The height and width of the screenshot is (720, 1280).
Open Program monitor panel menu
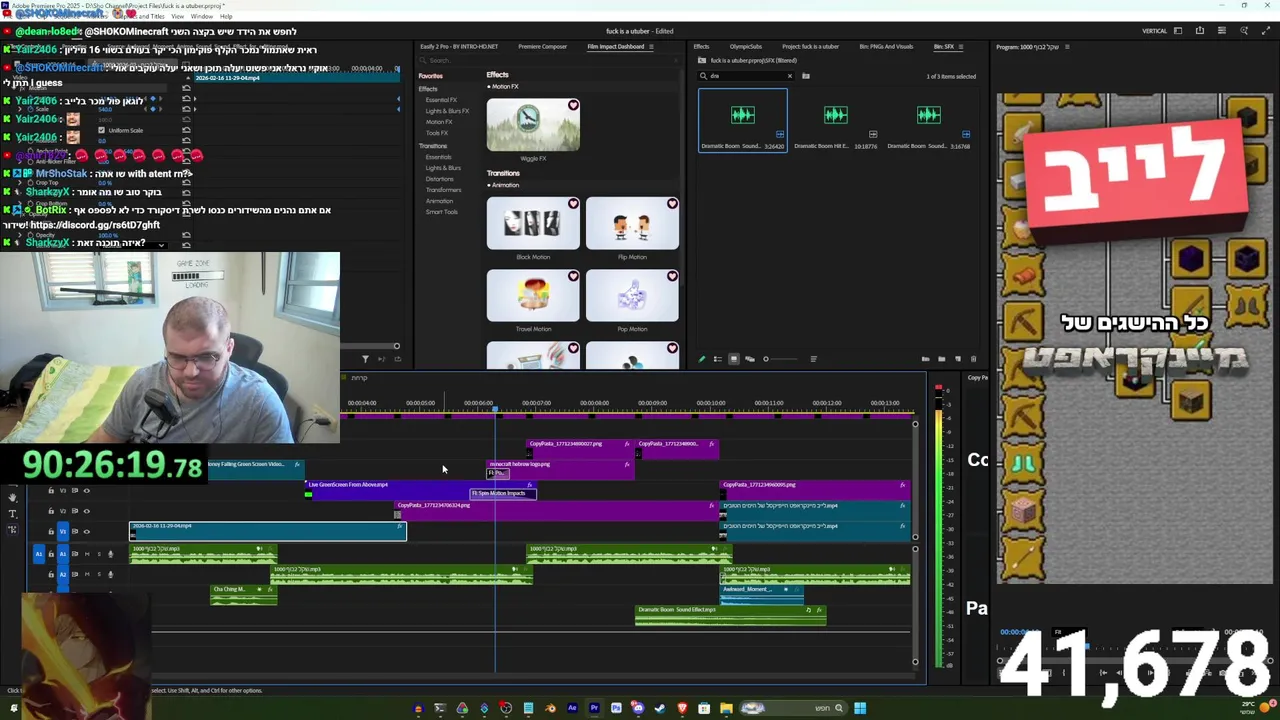pos(1067,47)
